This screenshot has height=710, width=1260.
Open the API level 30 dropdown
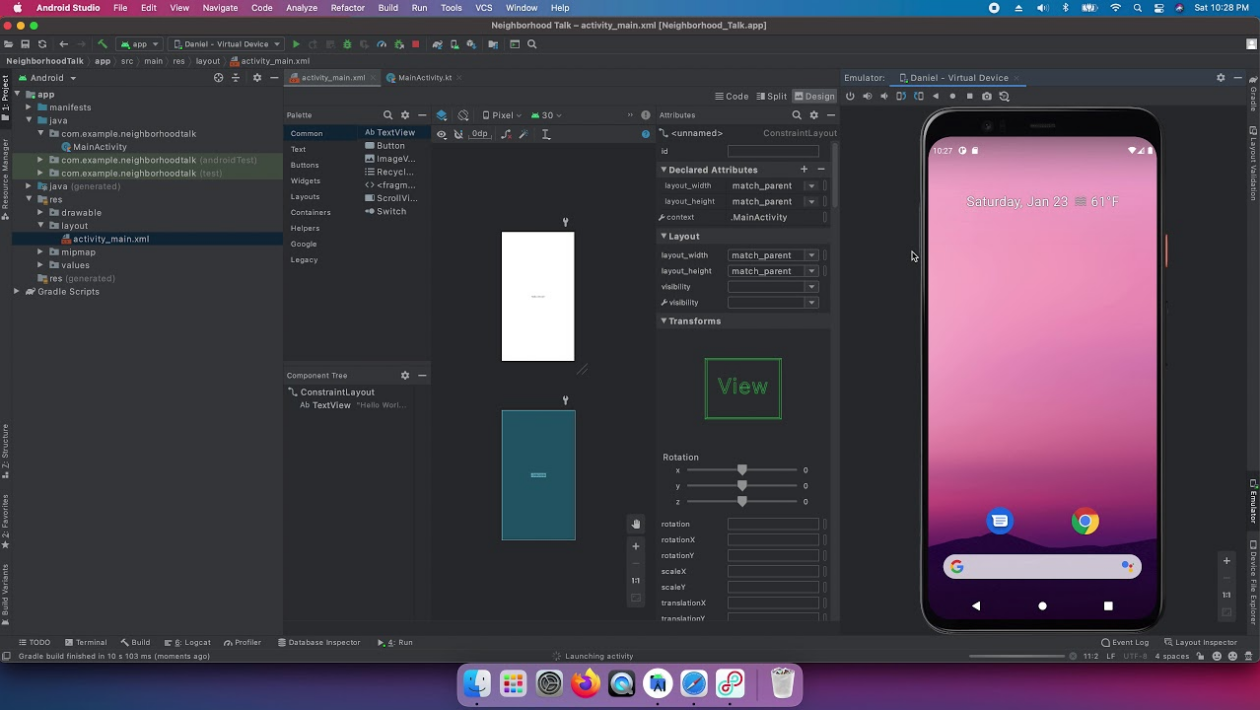(546, 115)
